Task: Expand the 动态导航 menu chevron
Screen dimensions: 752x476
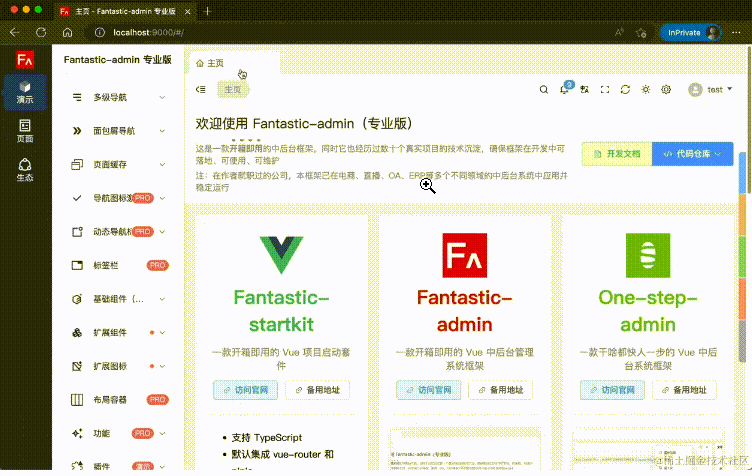Action: (163, 232)
